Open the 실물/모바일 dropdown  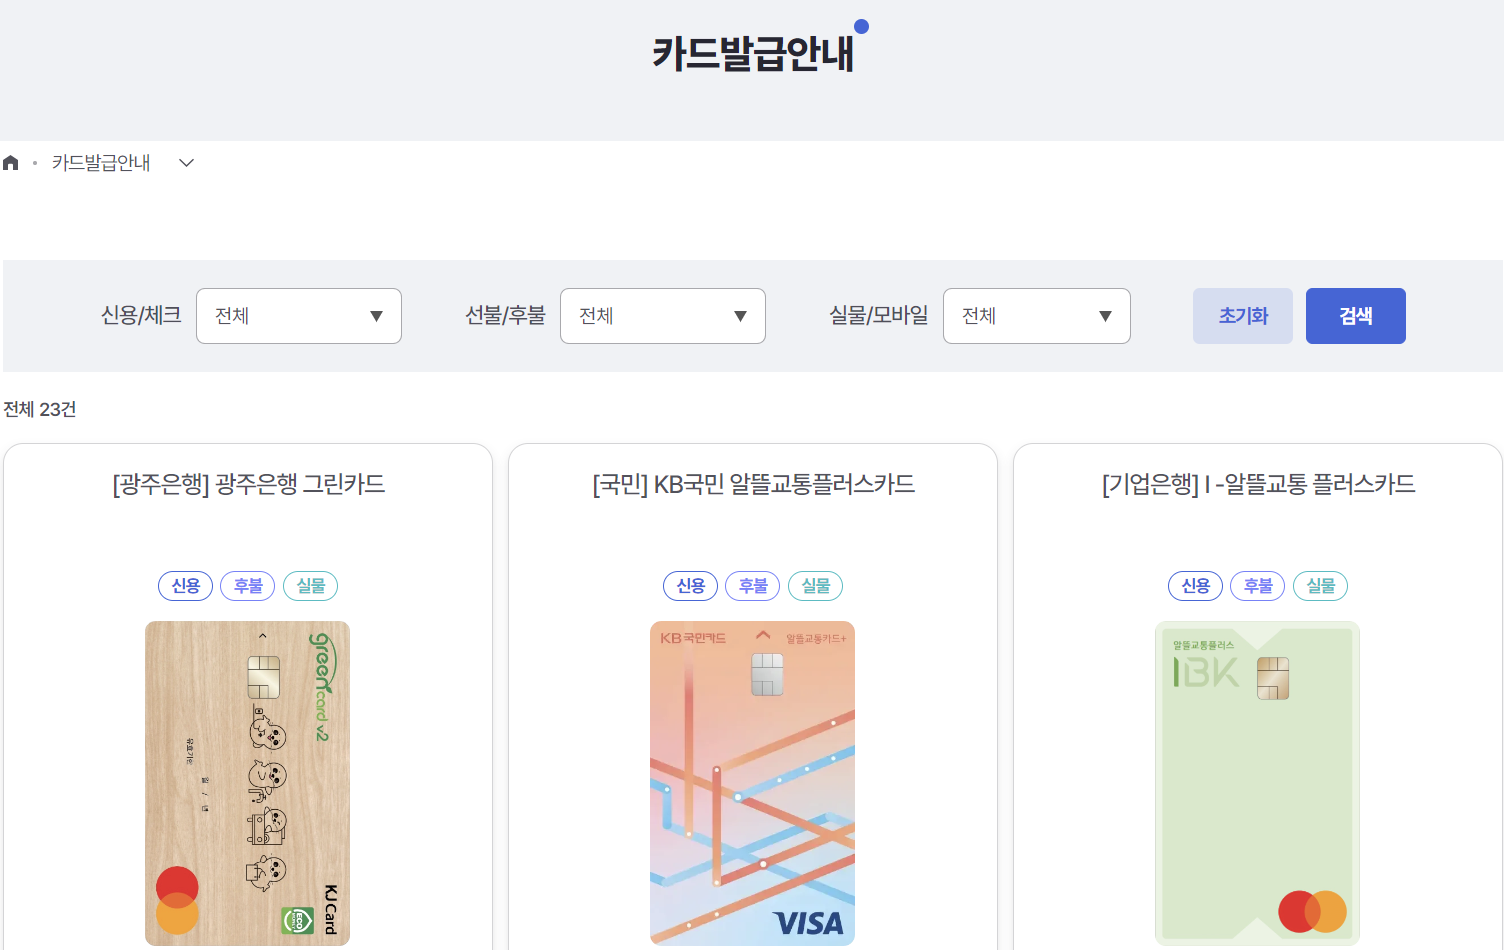1037,316
